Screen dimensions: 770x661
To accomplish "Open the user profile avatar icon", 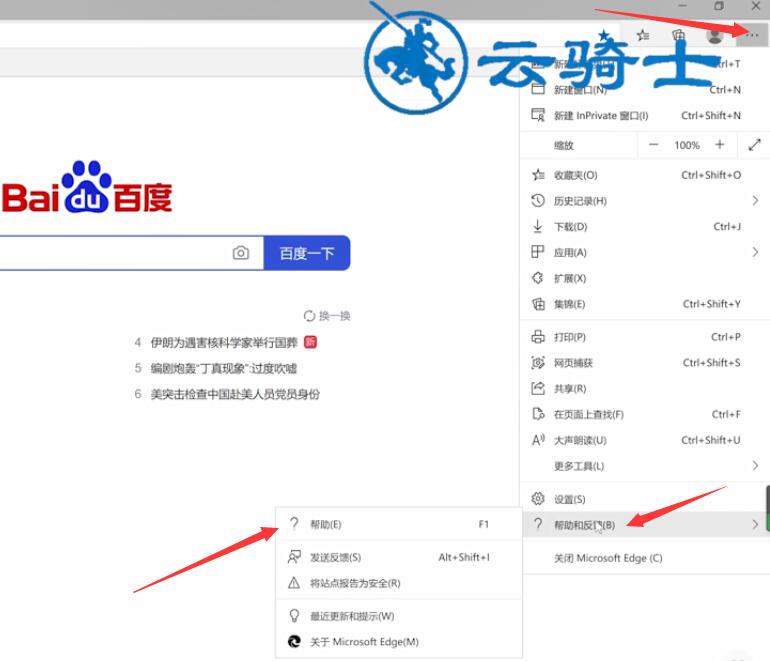I will (x=715, y=35).
